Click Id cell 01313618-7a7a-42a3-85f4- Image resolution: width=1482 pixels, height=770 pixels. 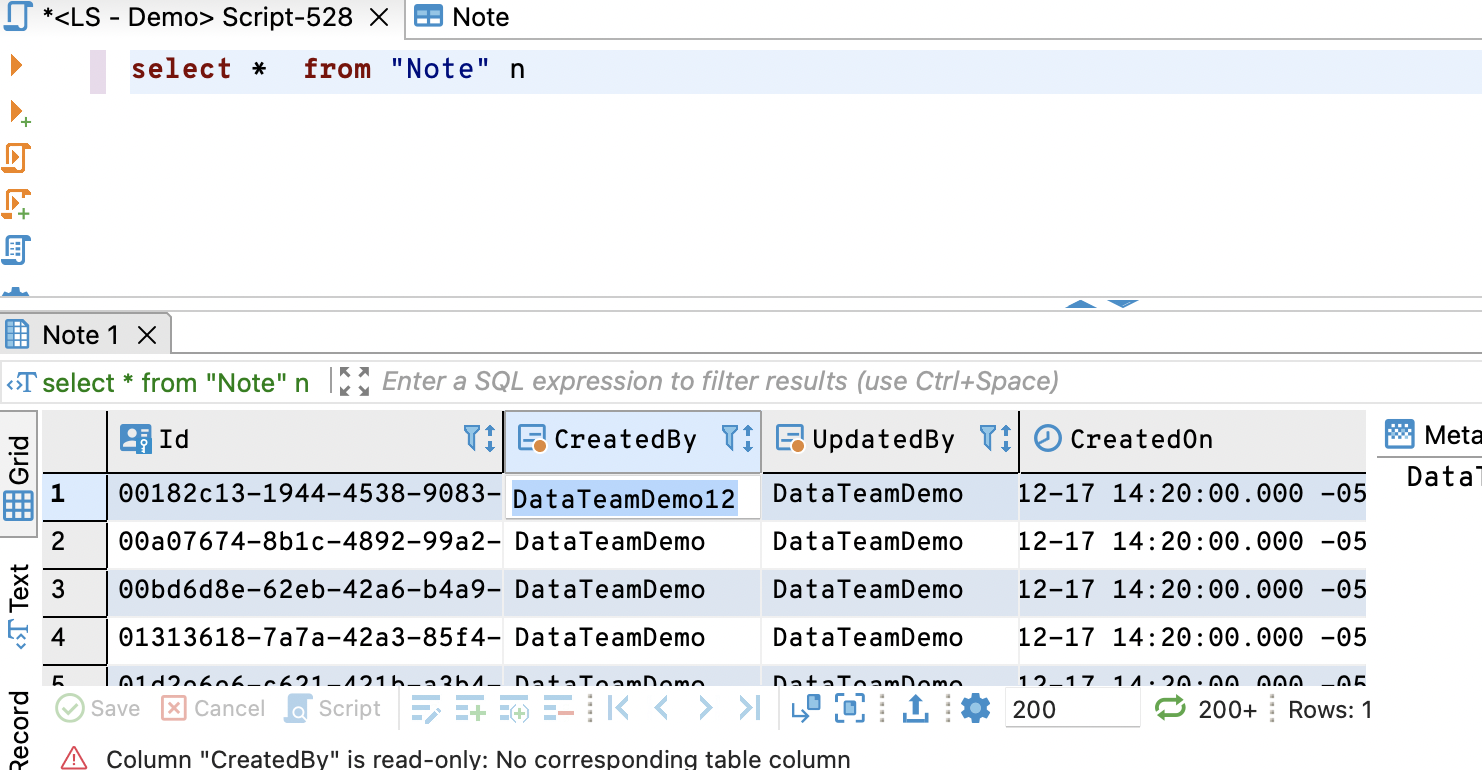(x=305, y=638)
